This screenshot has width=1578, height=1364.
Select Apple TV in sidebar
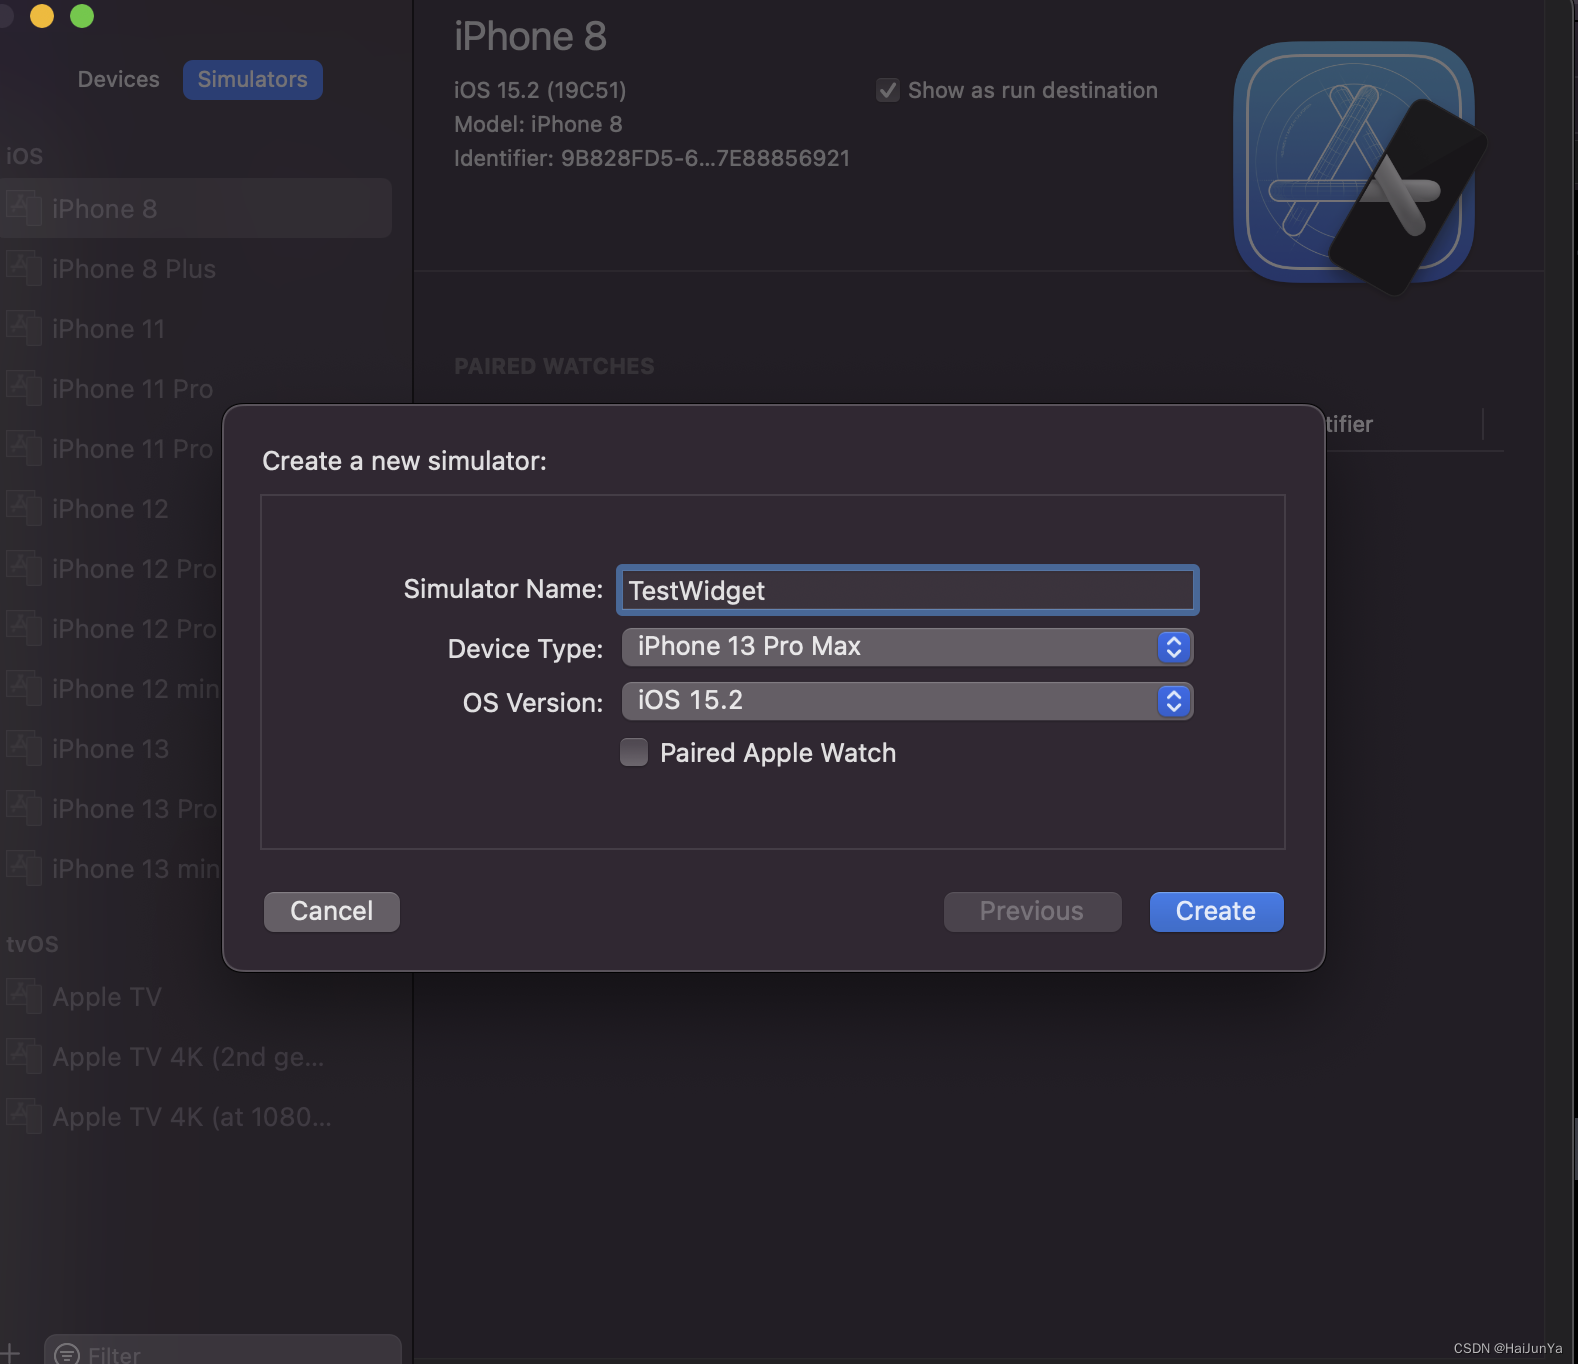pos(196,996)
